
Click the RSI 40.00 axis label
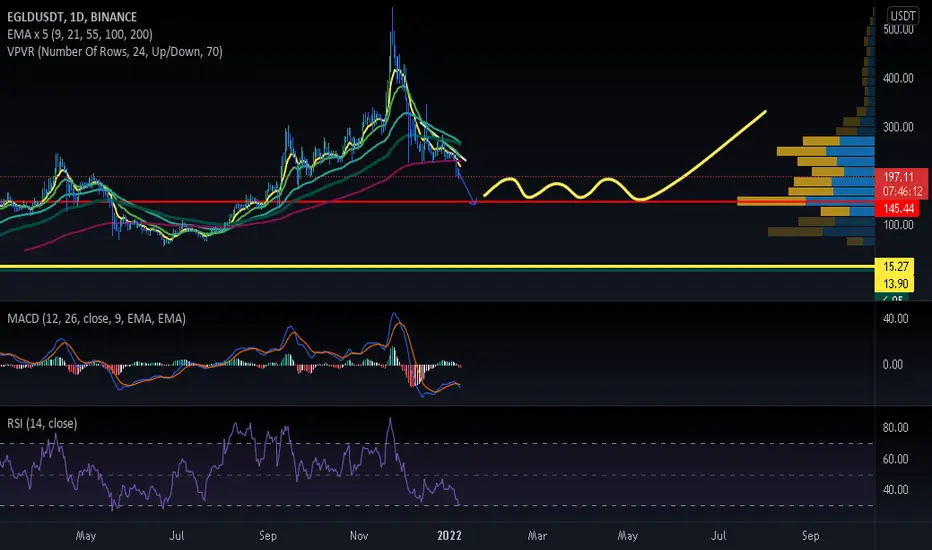[895, 490]
